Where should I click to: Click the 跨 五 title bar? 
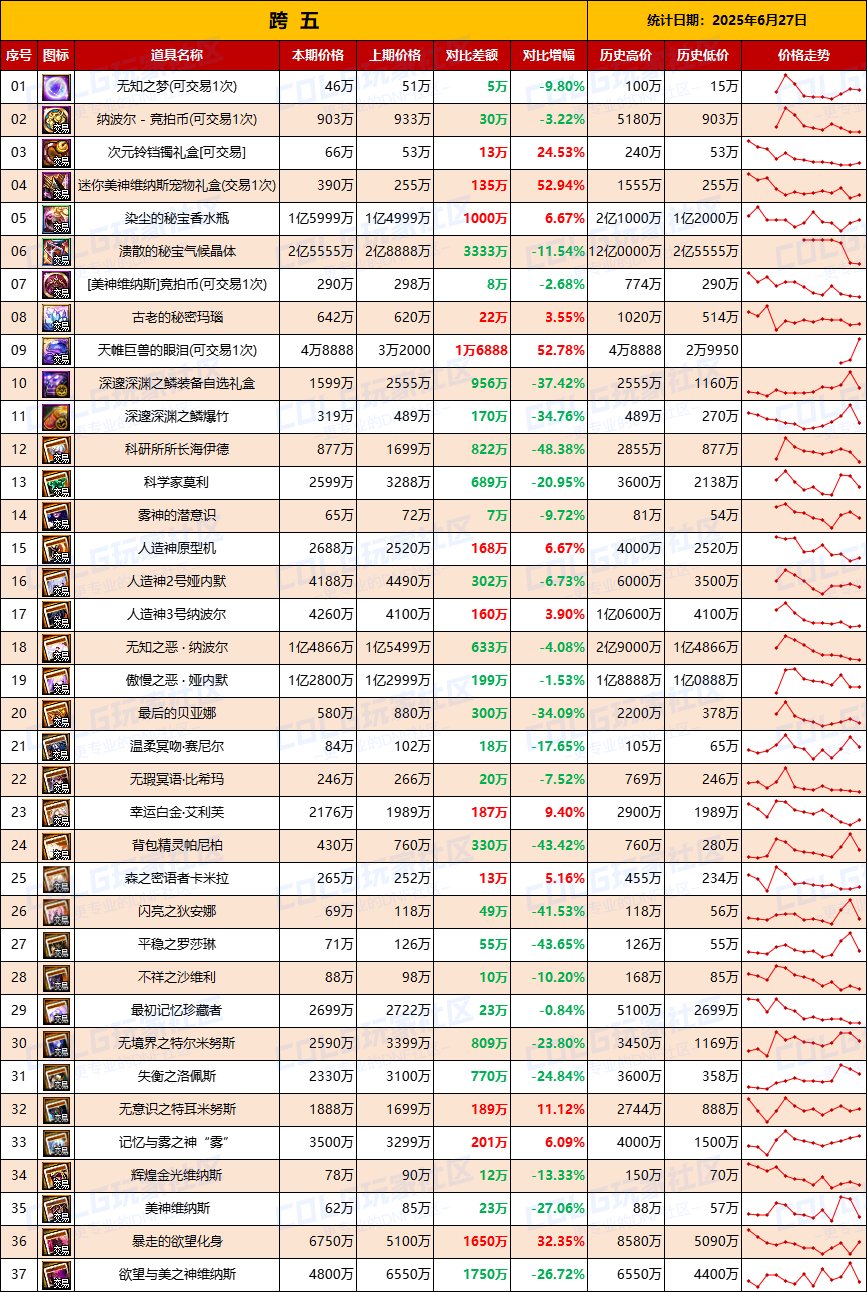coord(294,20)
